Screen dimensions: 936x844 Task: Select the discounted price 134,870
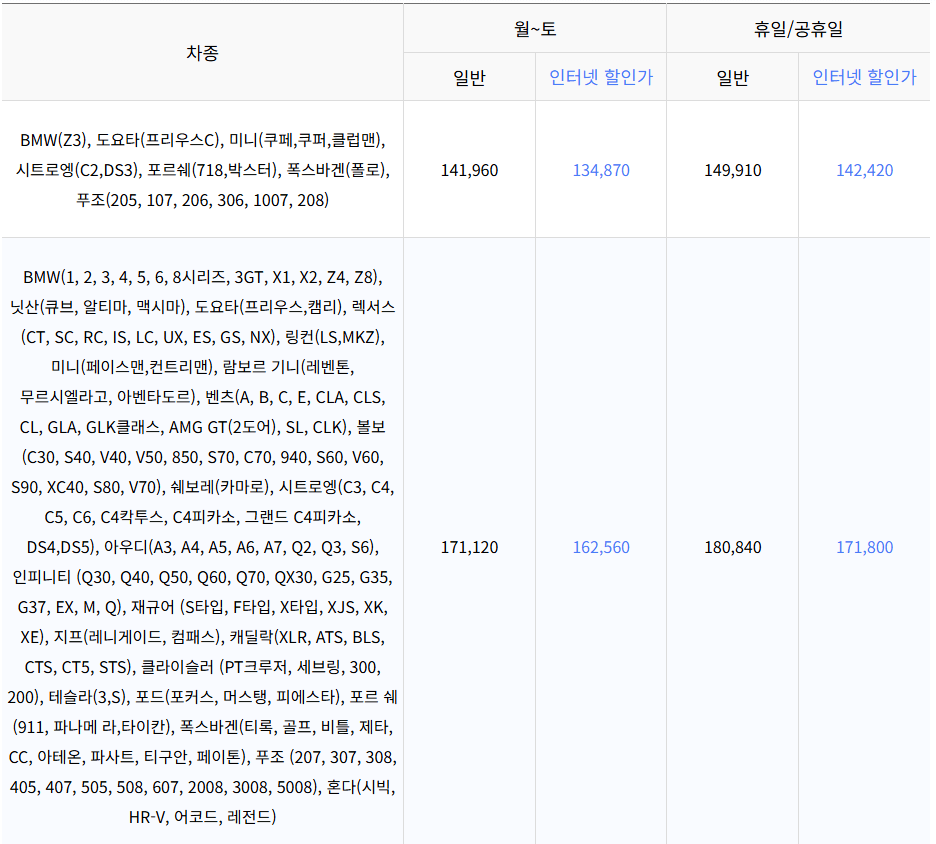click(x=600, y=170)
